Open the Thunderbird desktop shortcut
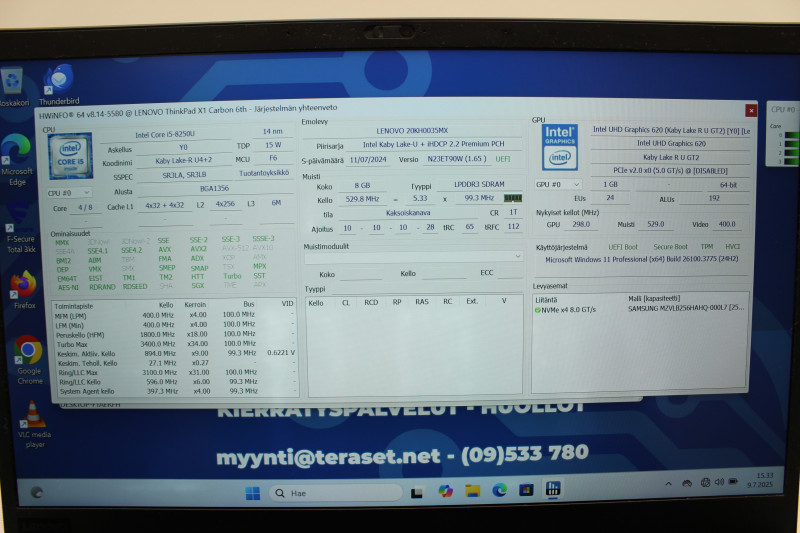Screen dimensions: 800x533 click(x=59, y=85)
